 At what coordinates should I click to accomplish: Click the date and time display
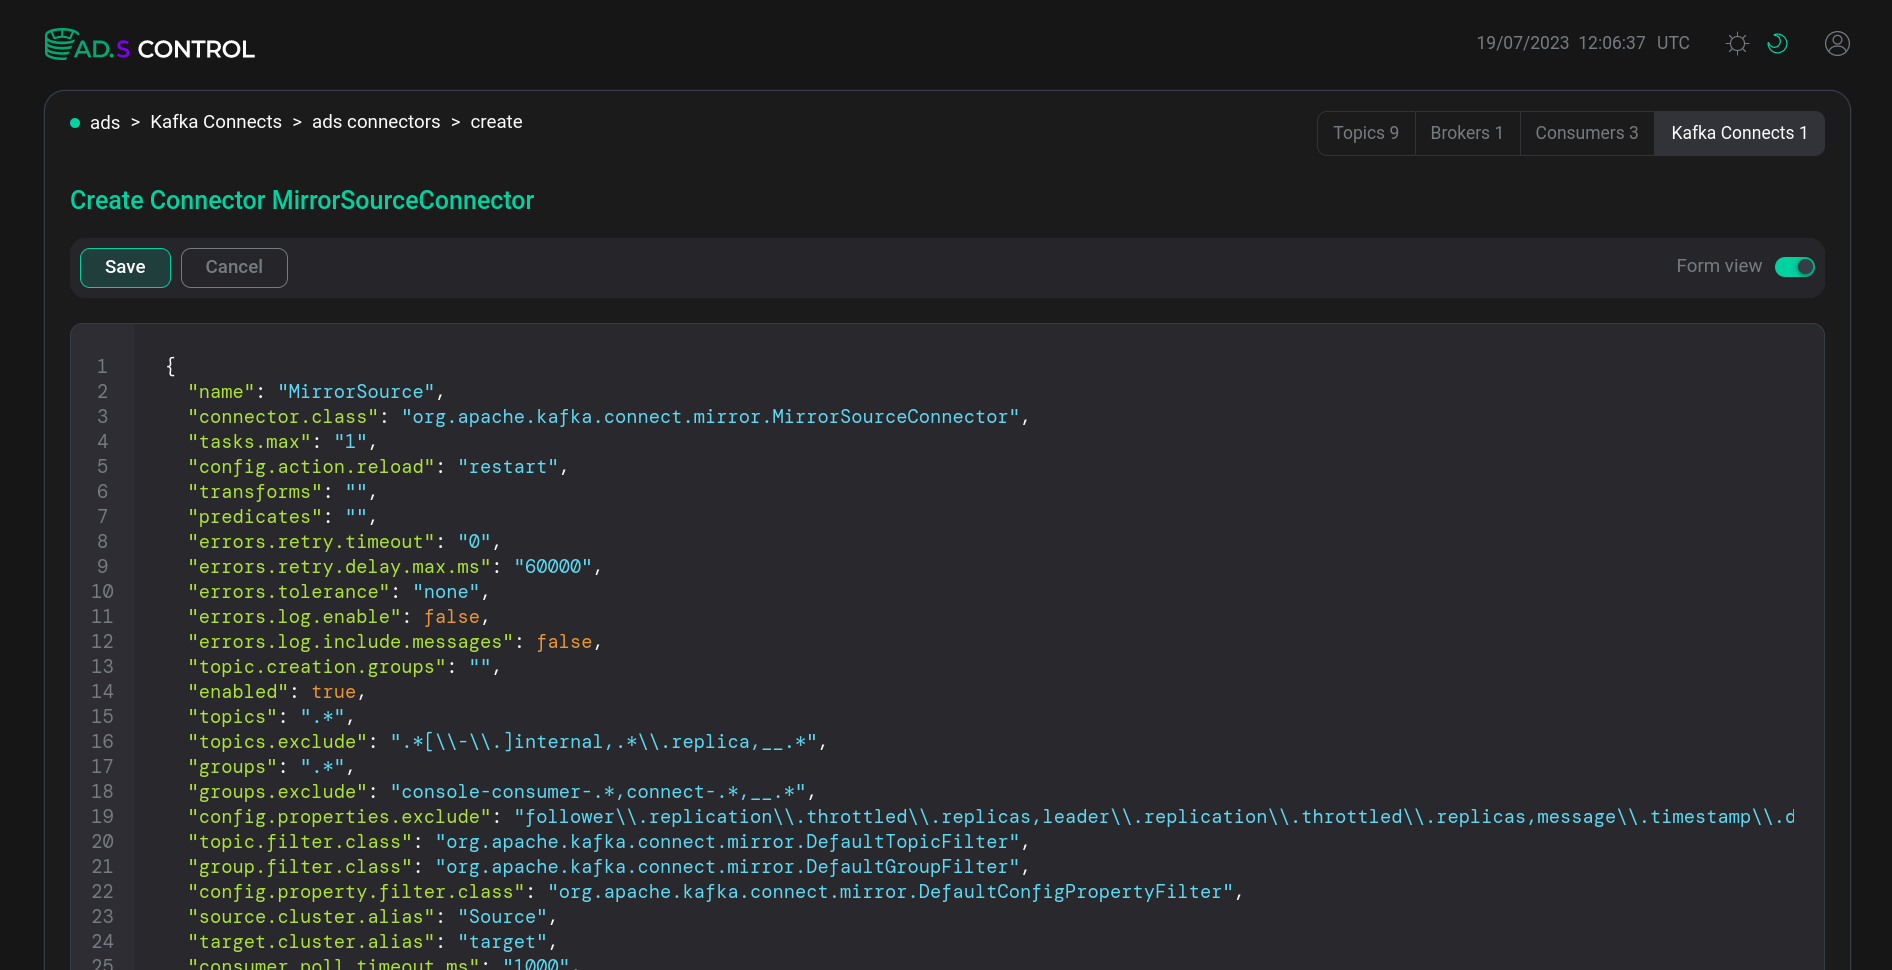[x=1583, y=43]
